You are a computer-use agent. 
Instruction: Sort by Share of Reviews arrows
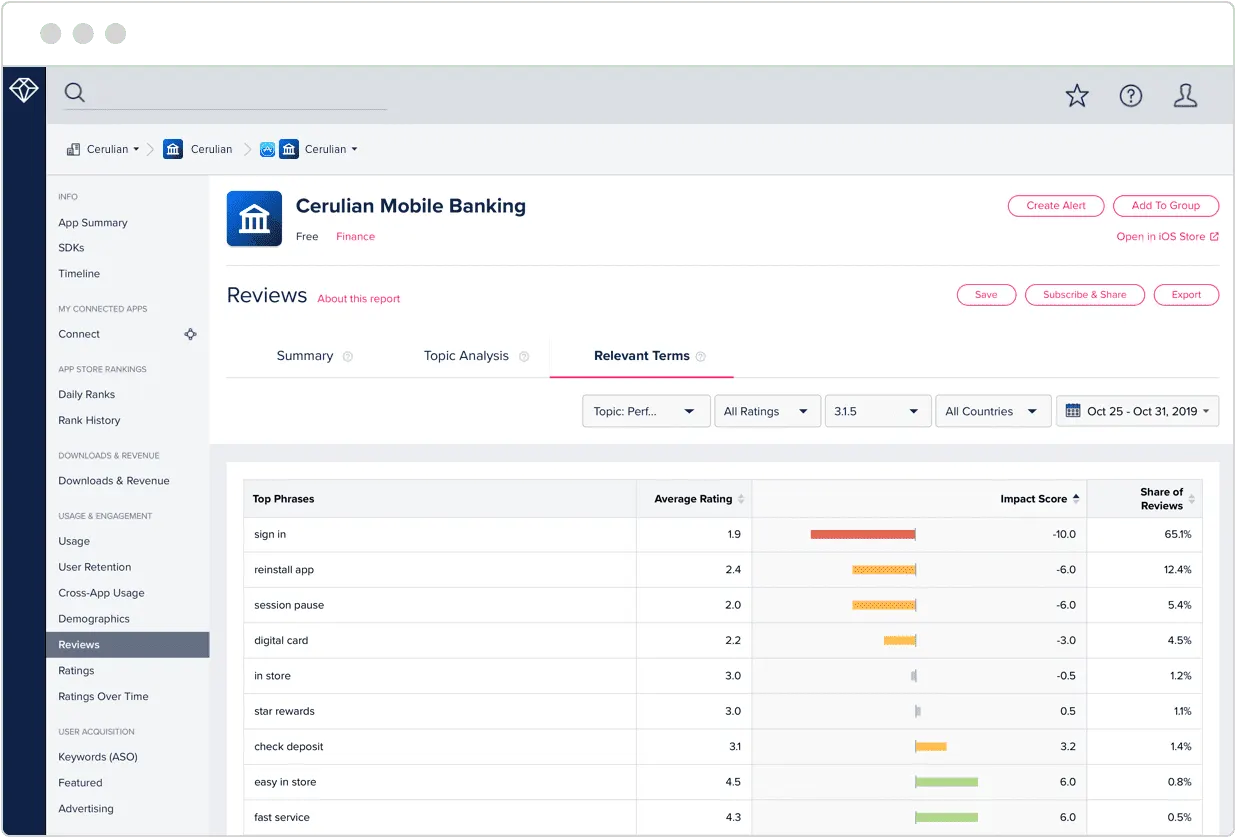click(x=1192, y=499)
